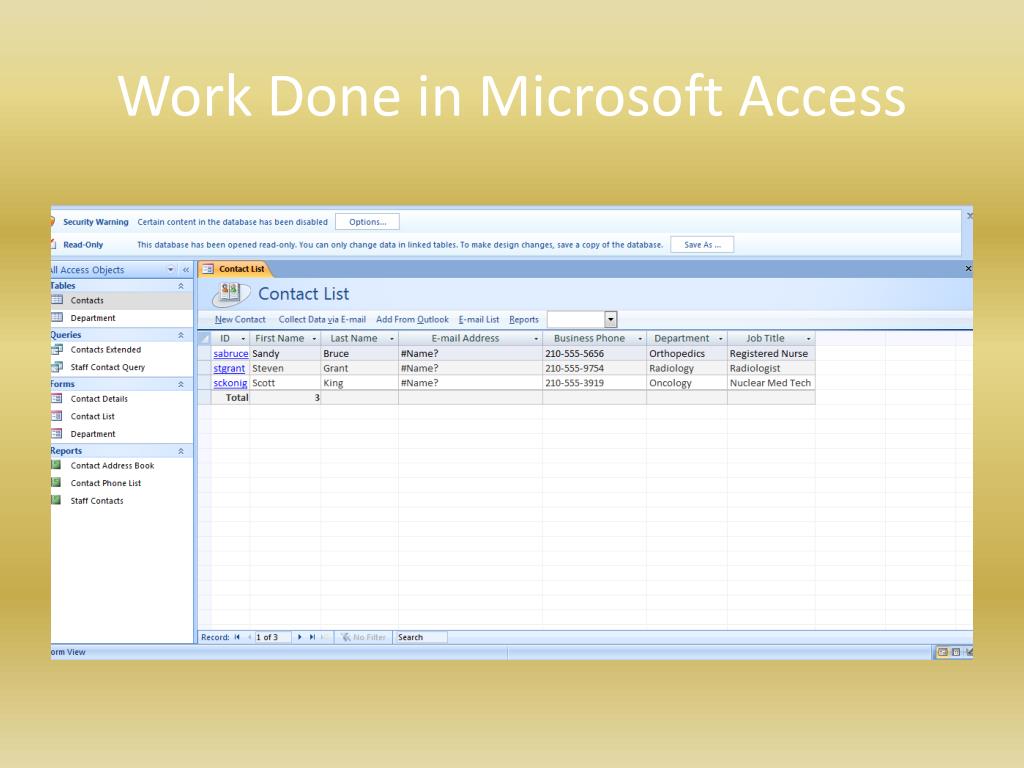Viewport: 1024px width, 768px height.
Task: Select the Department cell 'Orthopedics'
Action: [687, 353]
